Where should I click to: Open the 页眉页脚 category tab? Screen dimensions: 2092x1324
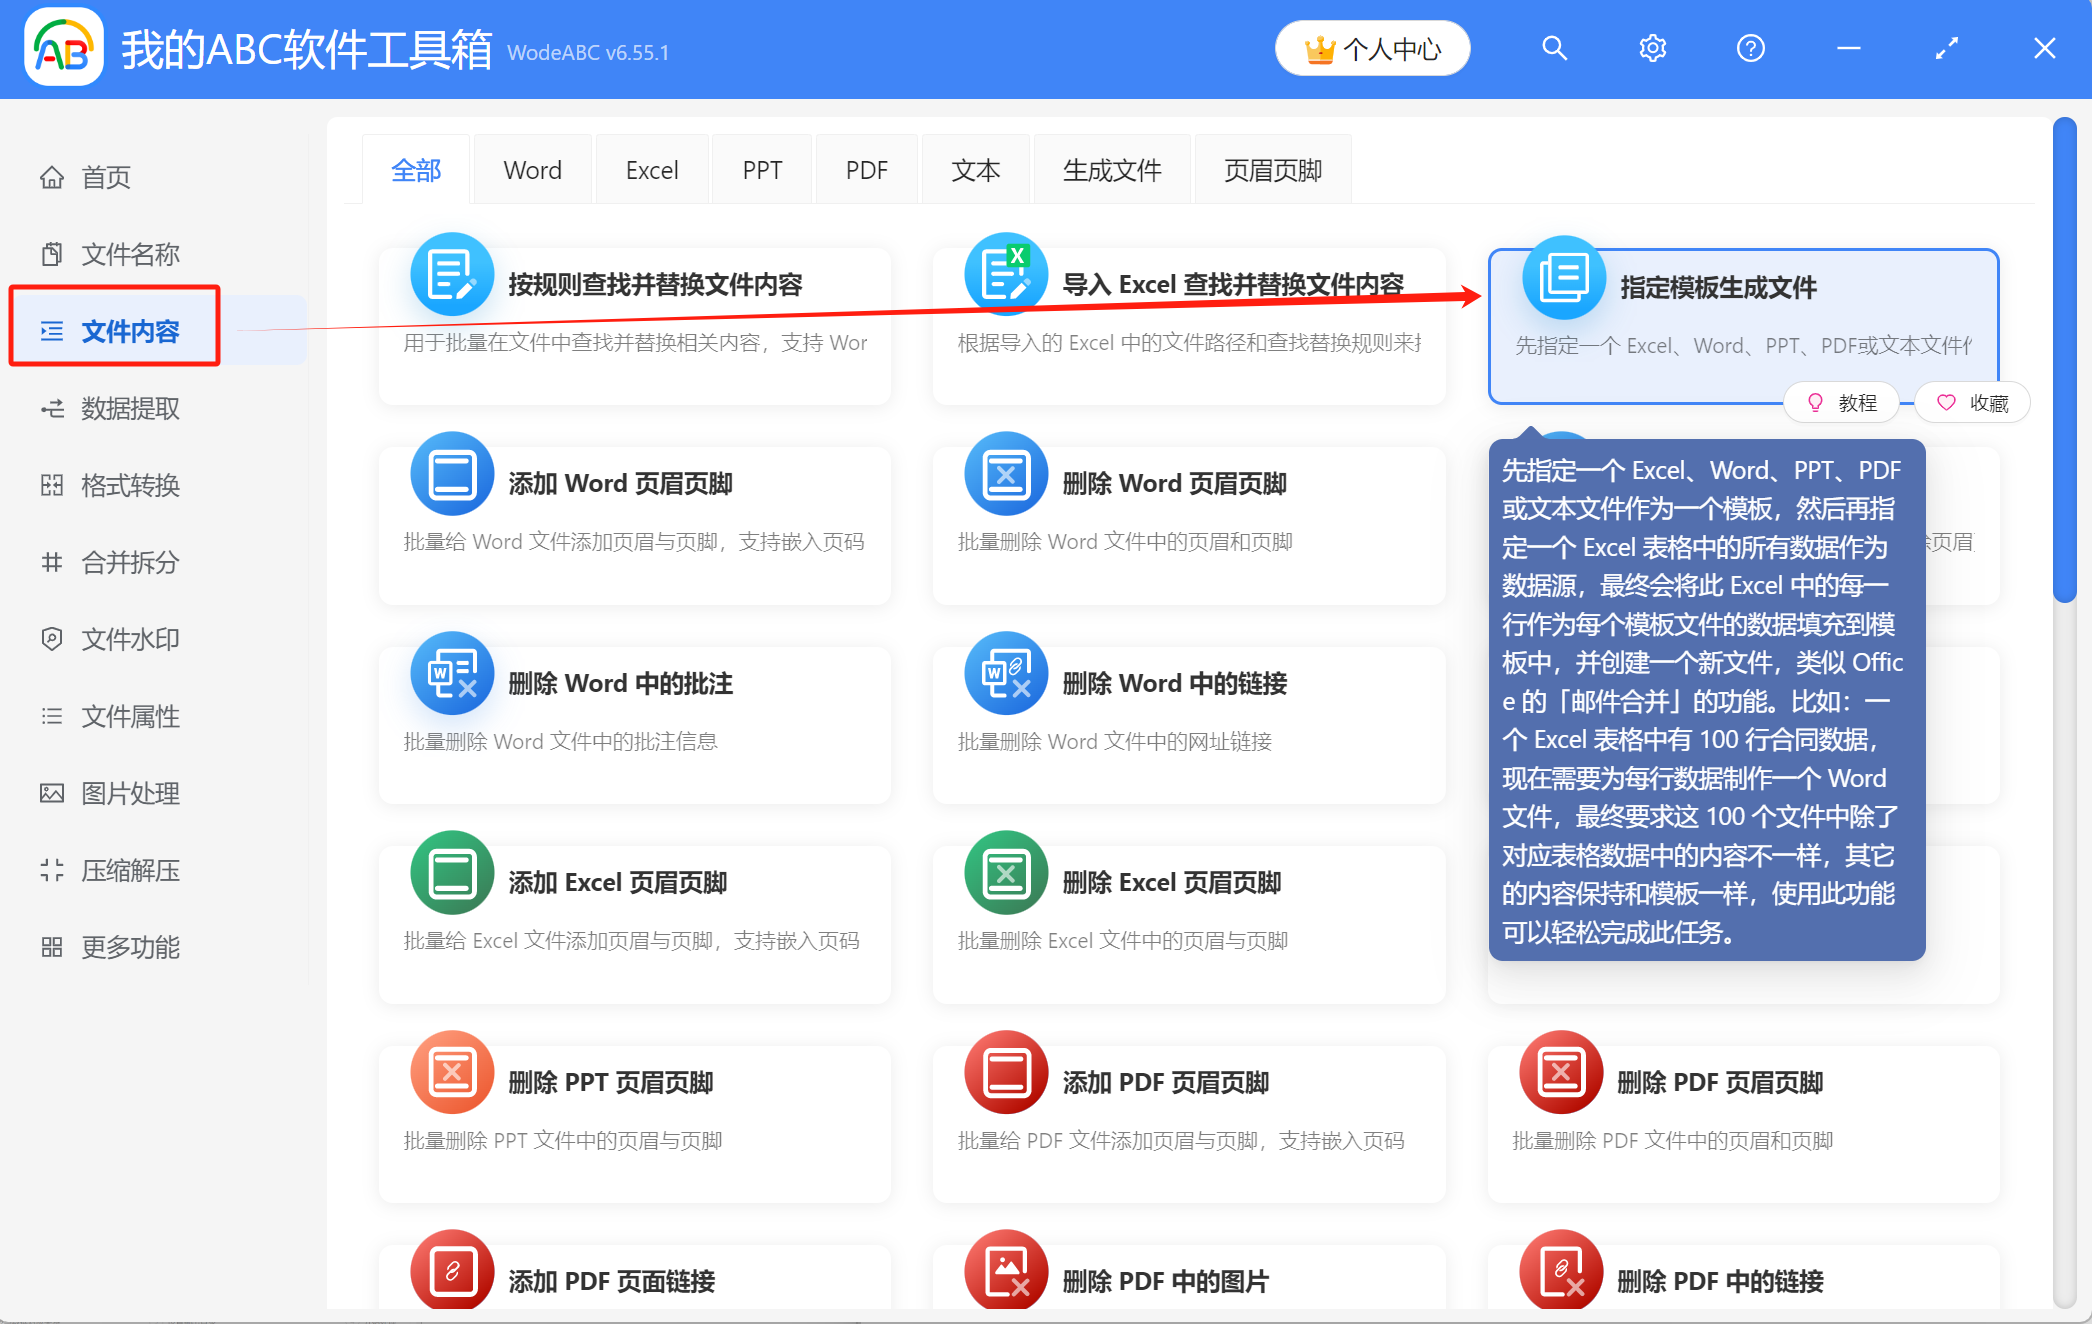coord(1272,169)
